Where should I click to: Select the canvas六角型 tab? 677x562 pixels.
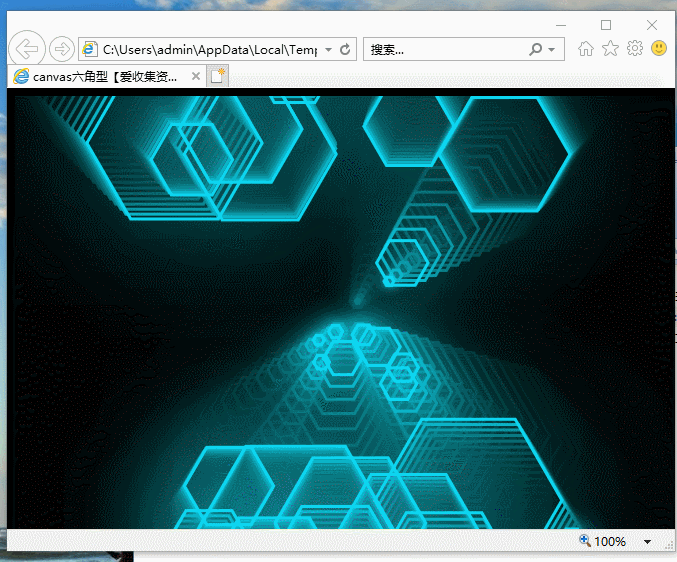coord(107,76)
